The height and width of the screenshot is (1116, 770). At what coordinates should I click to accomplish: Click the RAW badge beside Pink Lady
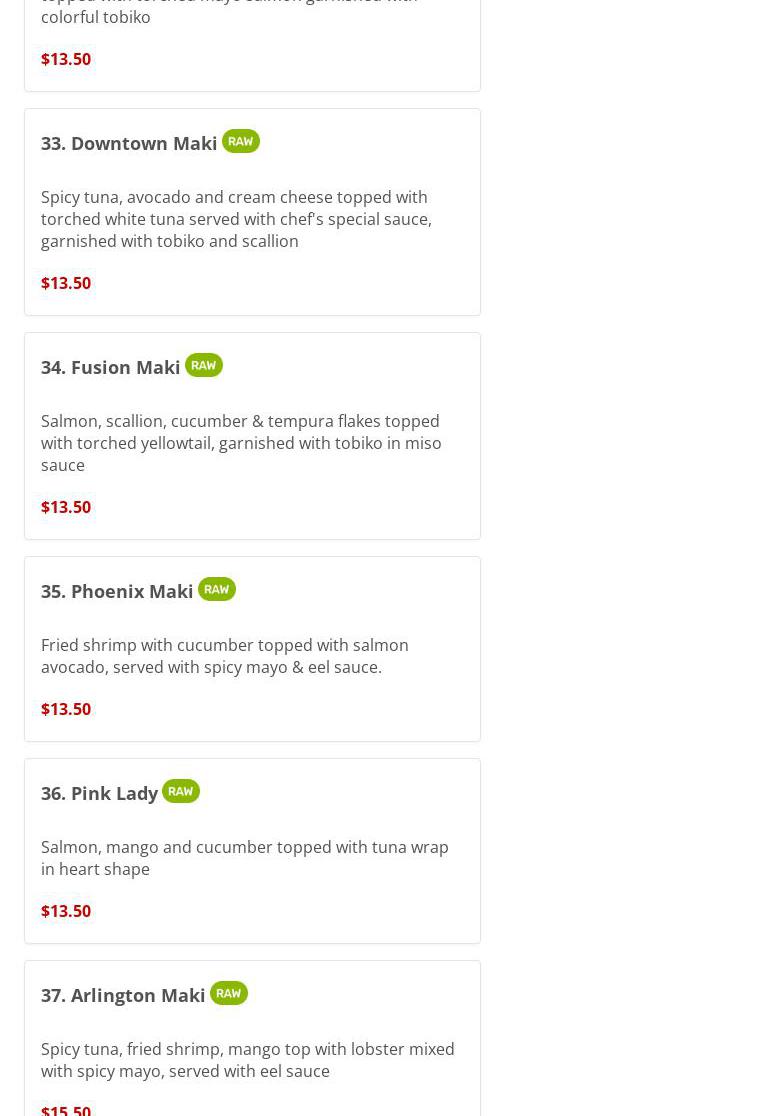(181, 791)
